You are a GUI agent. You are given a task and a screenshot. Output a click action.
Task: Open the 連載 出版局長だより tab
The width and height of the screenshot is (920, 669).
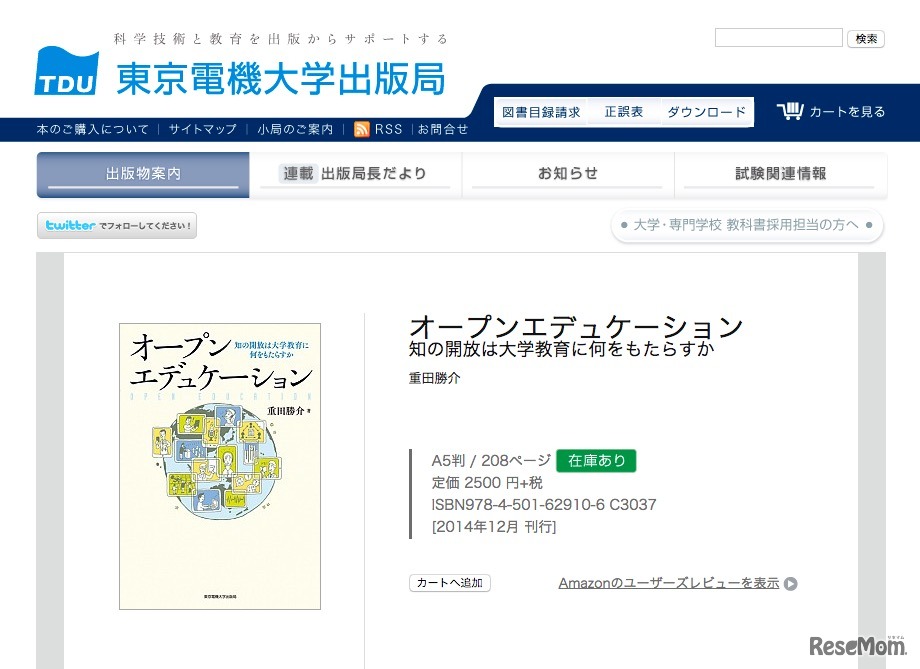(356, 170)
